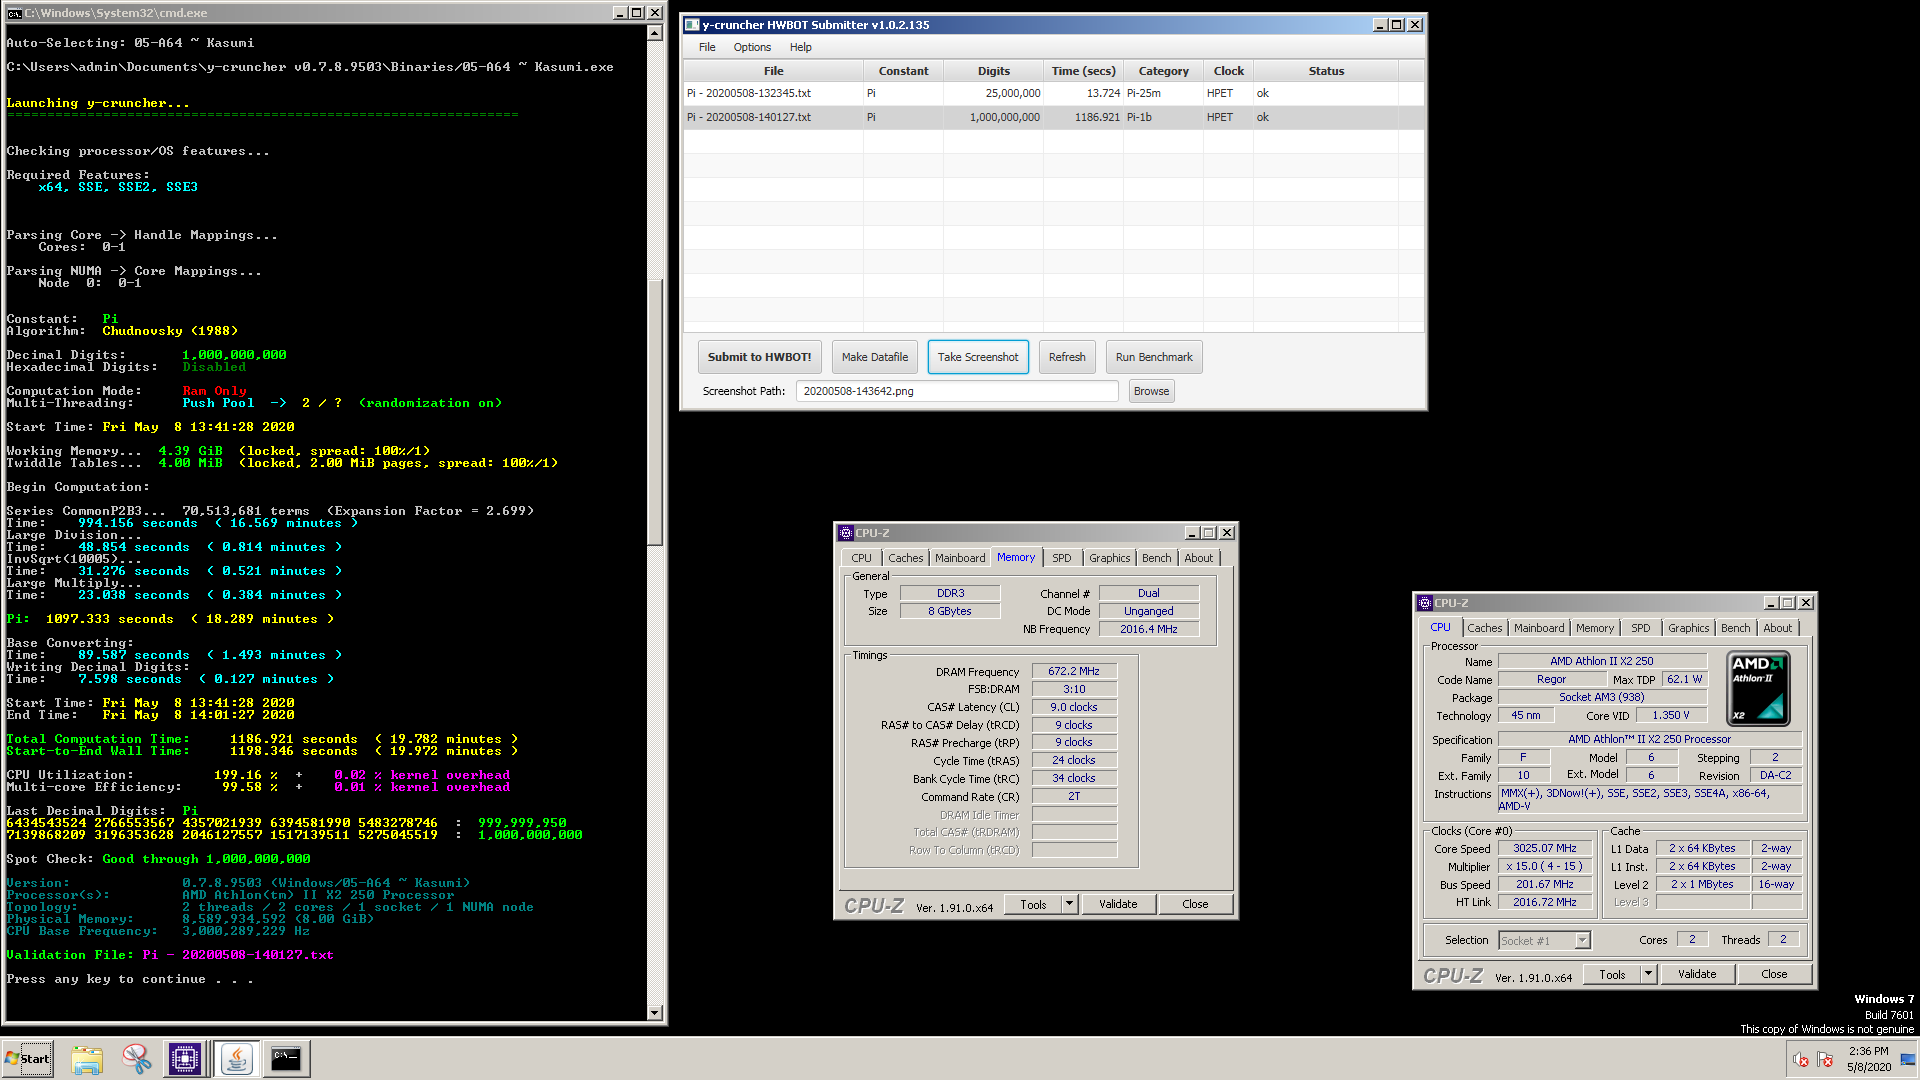
Task: Click the Take Screenshot button
Action: (x=978, y=357)
